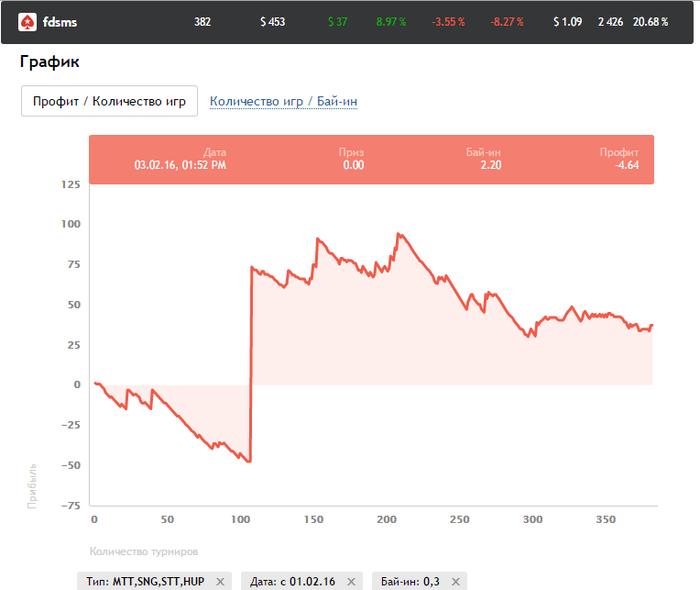This screenshot has height=590, width=700.
Task: Click the -8.27 % statistic in header
Action: (507, 22)
